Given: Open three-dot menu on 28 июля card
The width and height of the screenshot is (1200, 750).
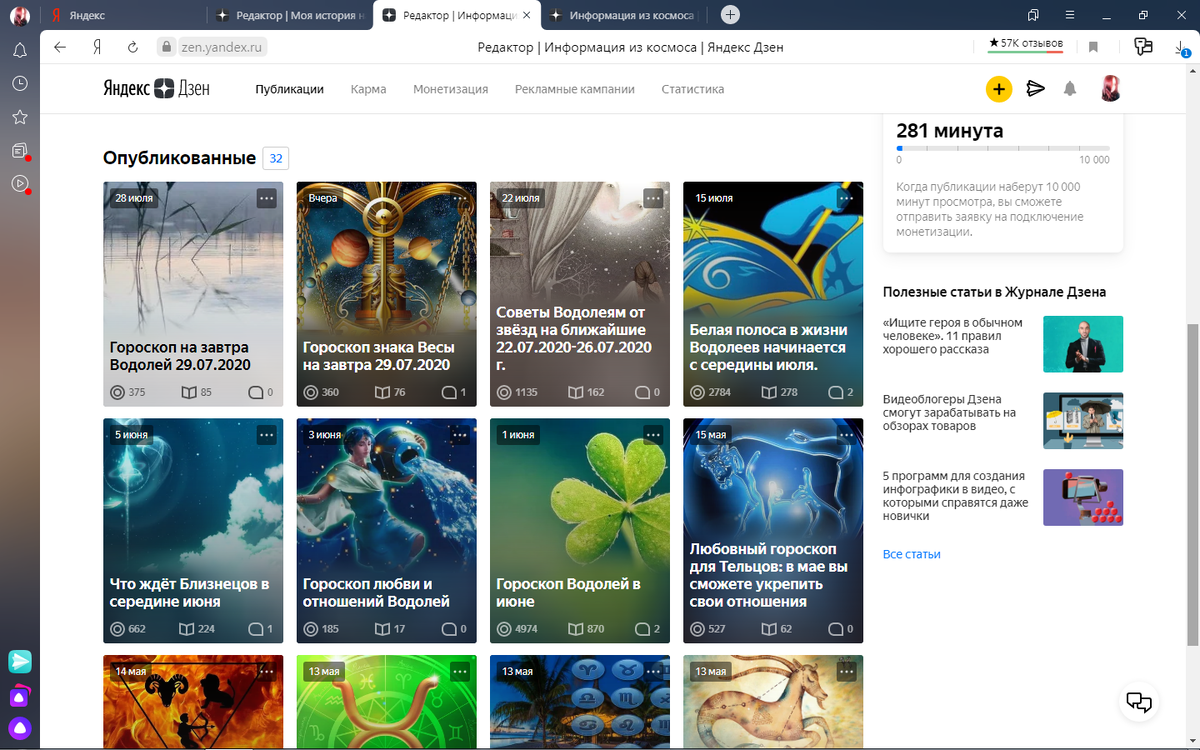Looking at the screenshot, I should (x=266, y=198).
